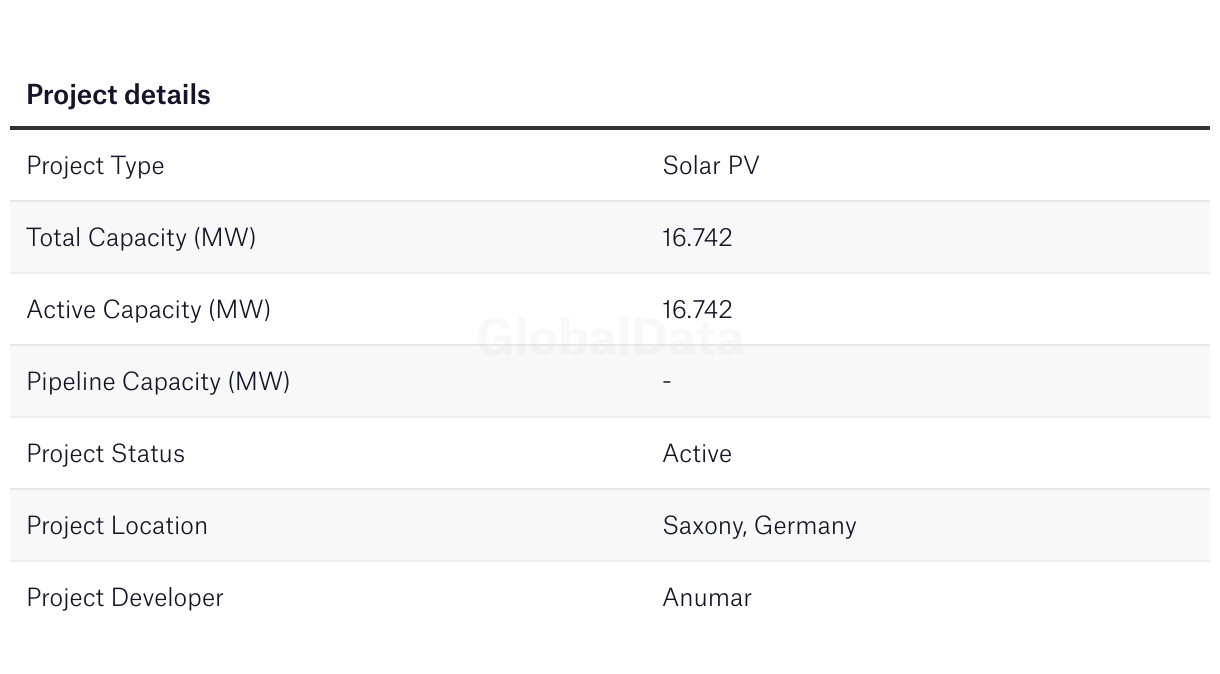Click the GlobalData watermark
This screenshot has height=674, width=1220.
point(610,338)
